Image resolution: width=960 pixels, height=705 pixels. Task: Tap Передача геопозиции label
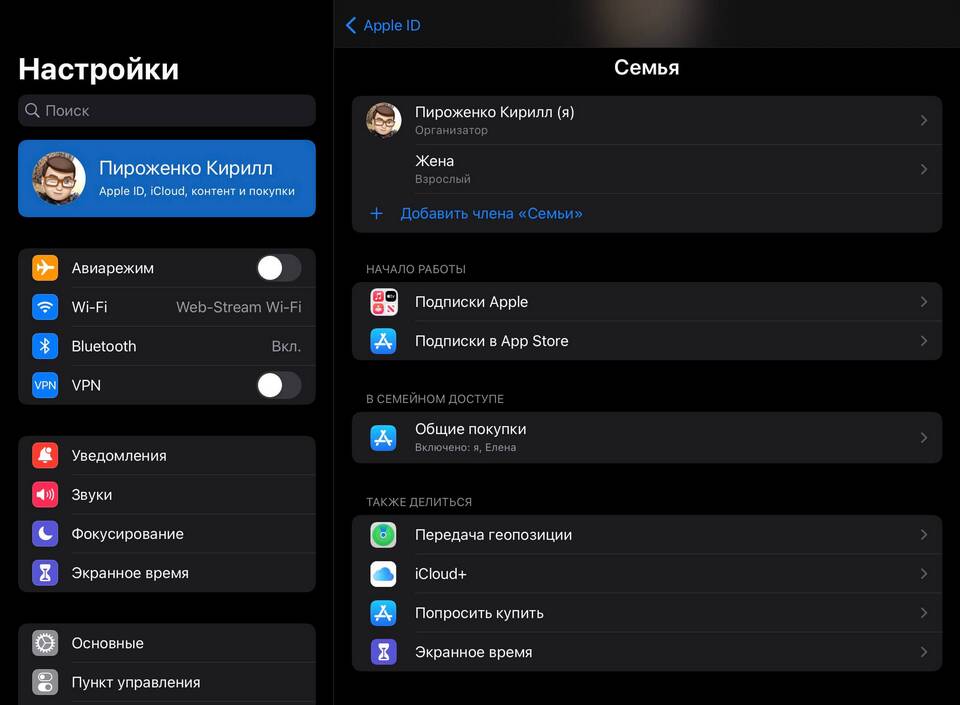click(493, 535)
